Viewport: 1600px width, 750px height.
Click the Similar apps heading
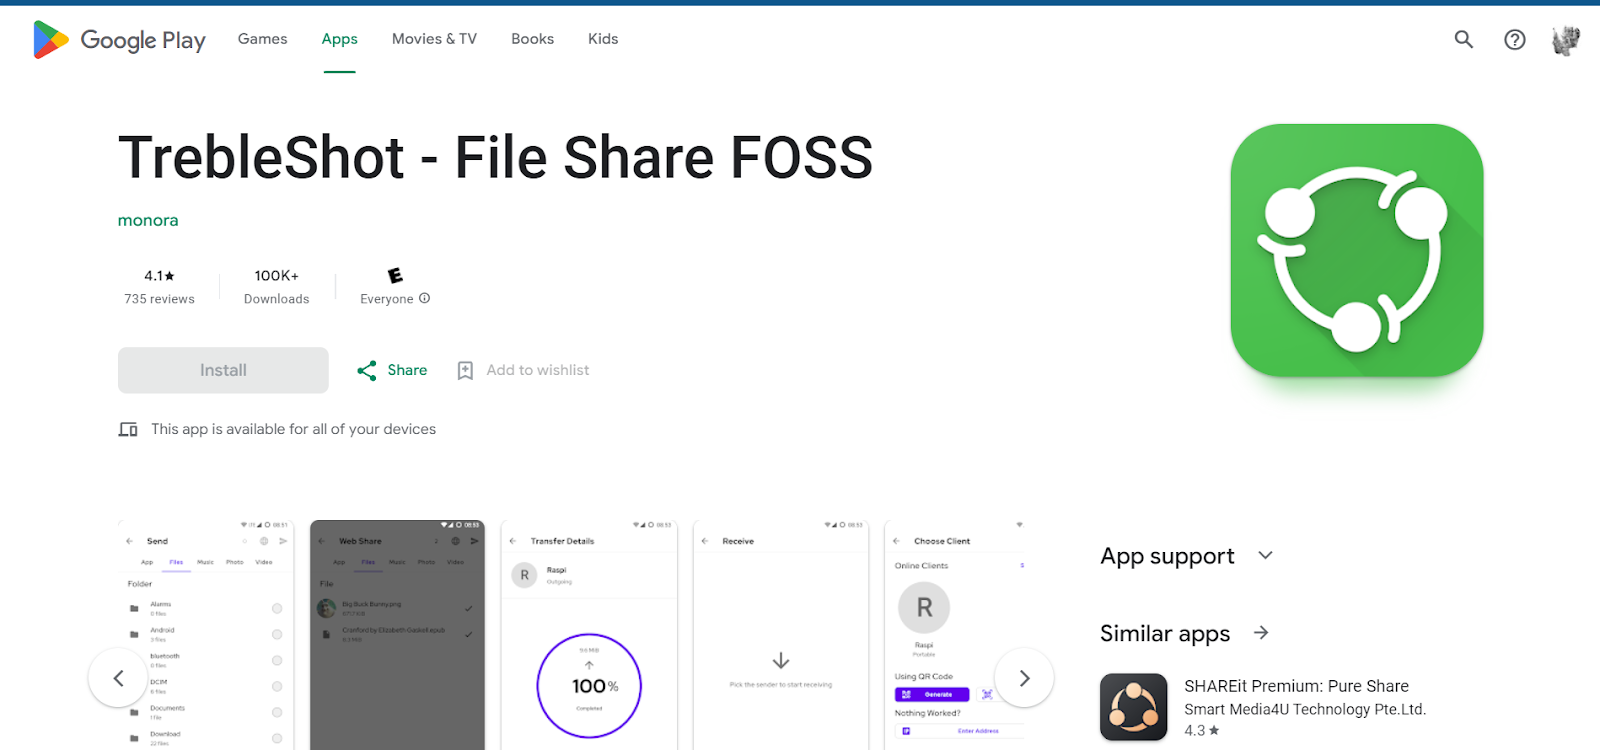point(1165,633)
